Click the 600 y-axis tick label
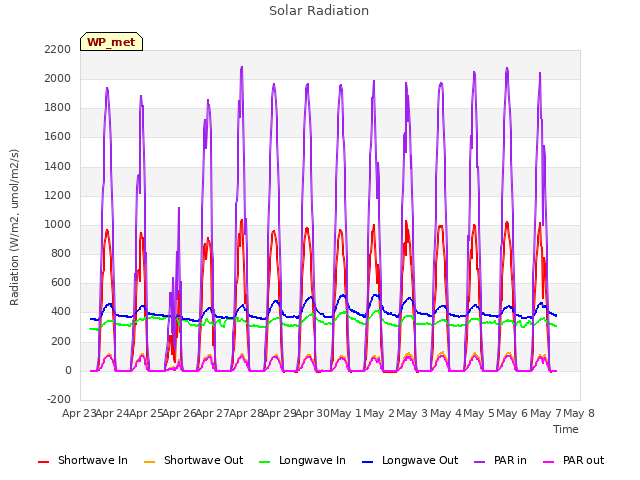Image resolution: width=640 pixels, height=480 pixels. click(61, 283)
